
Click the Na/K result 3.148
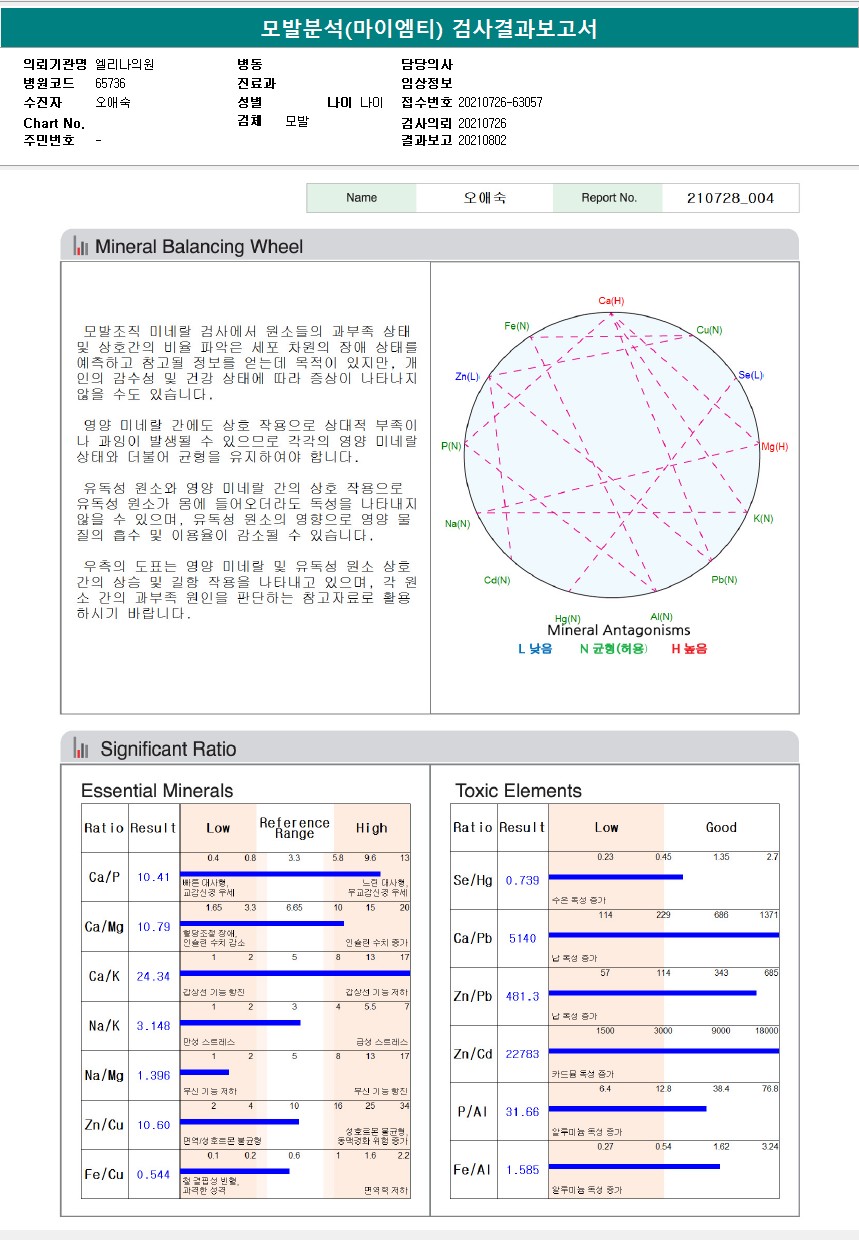point(154,1026)
